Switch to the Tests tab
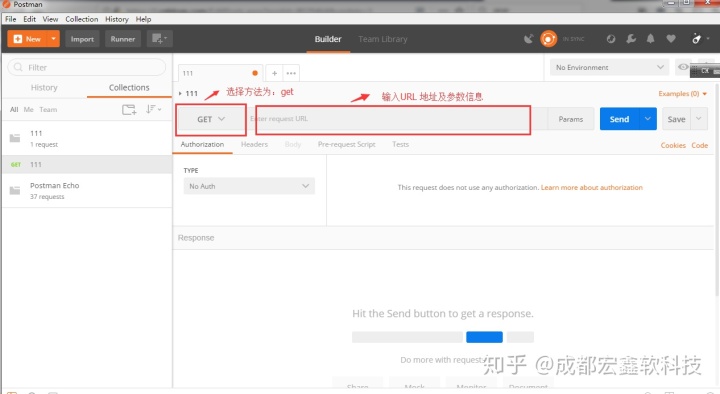 (x=400, y=144)
